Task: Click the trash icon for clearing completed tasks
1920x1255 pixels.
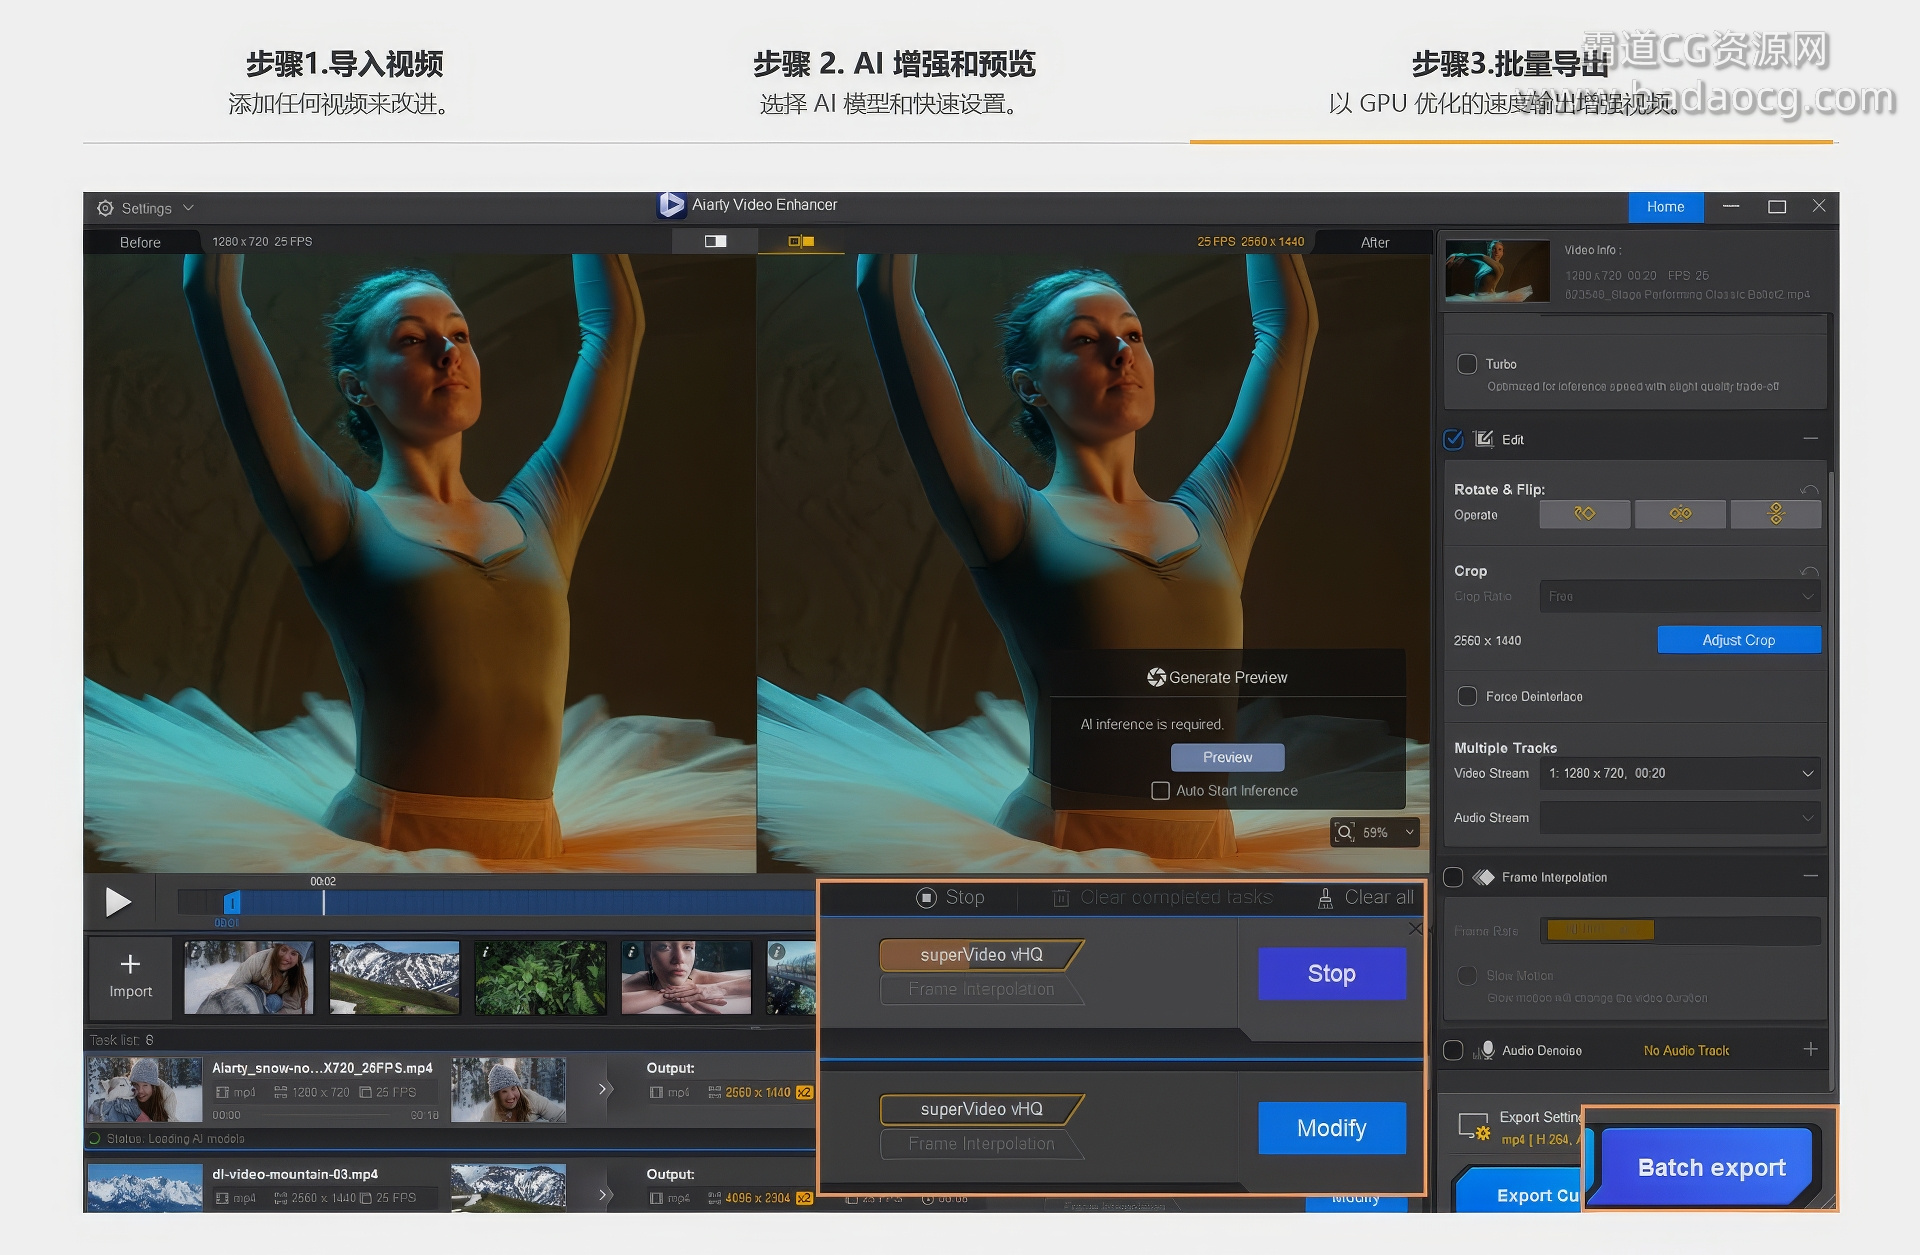Action: pos(1060,898)
